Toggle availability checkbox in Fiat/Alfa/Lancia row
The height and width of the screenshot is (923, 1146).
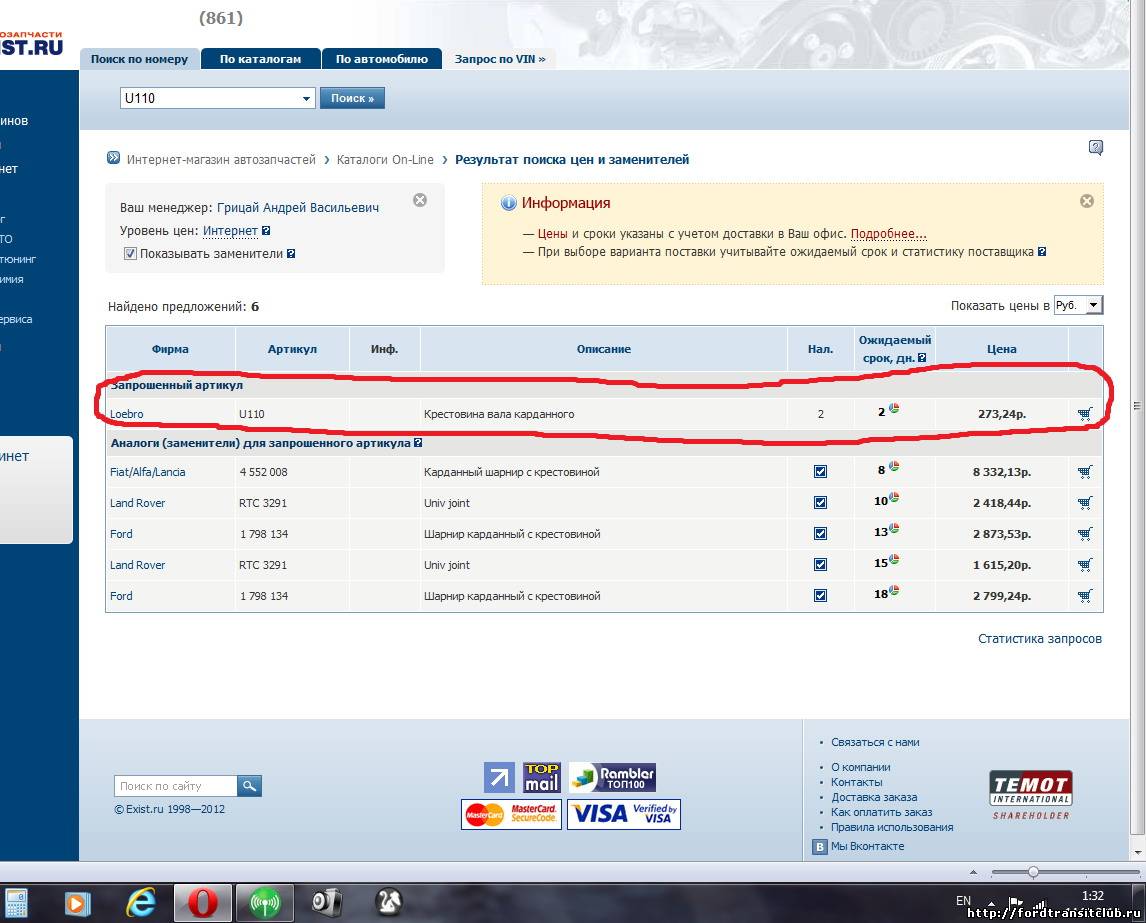coord(820,472)
